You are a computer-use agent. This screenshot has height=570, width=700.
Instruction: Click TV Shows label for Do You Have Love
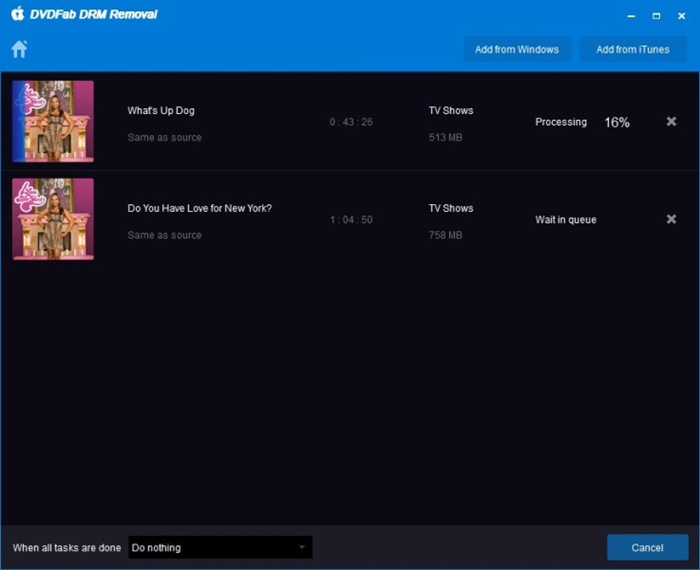451,208
